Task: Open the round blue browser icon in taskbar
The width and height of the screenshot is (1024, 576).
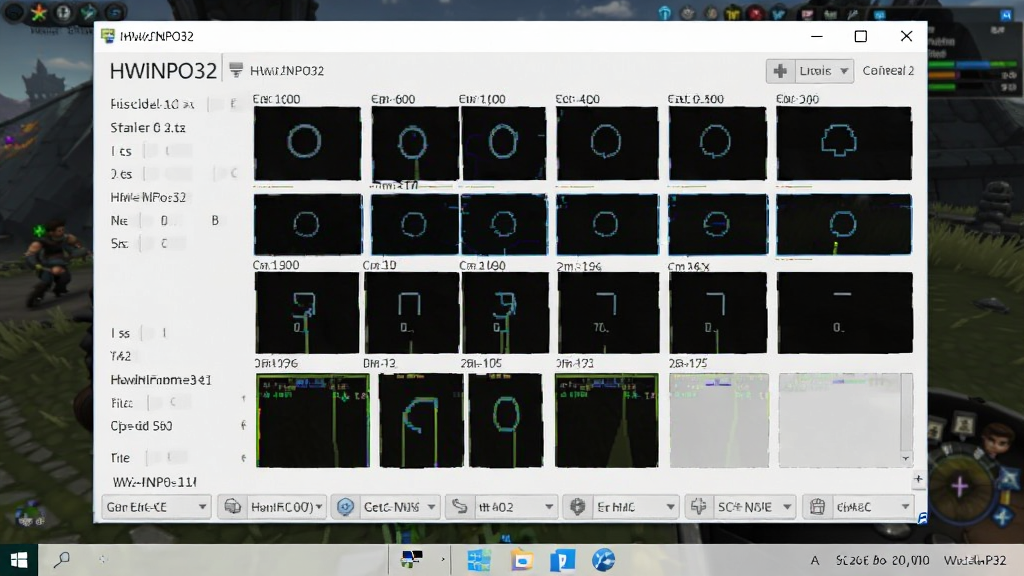Action: (603, 560)
